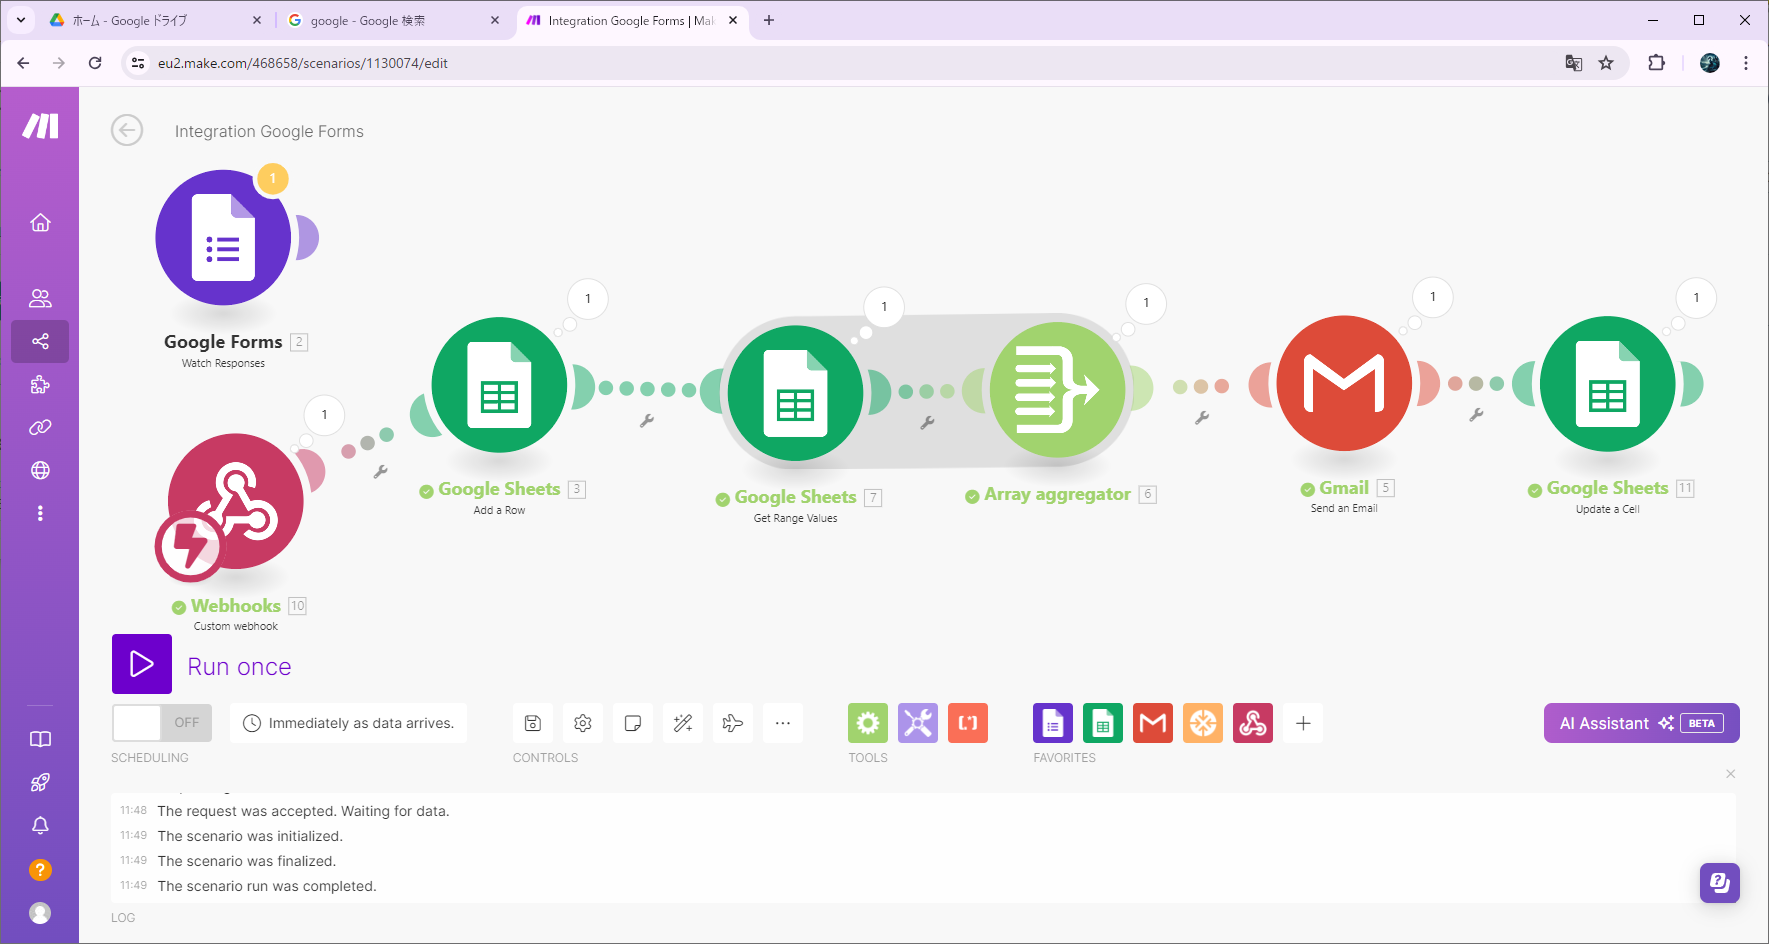Viewport: 1769px width, 944px height.
Task: Click the orange badge on Google Forms module
Action: [x=273, y=179]
